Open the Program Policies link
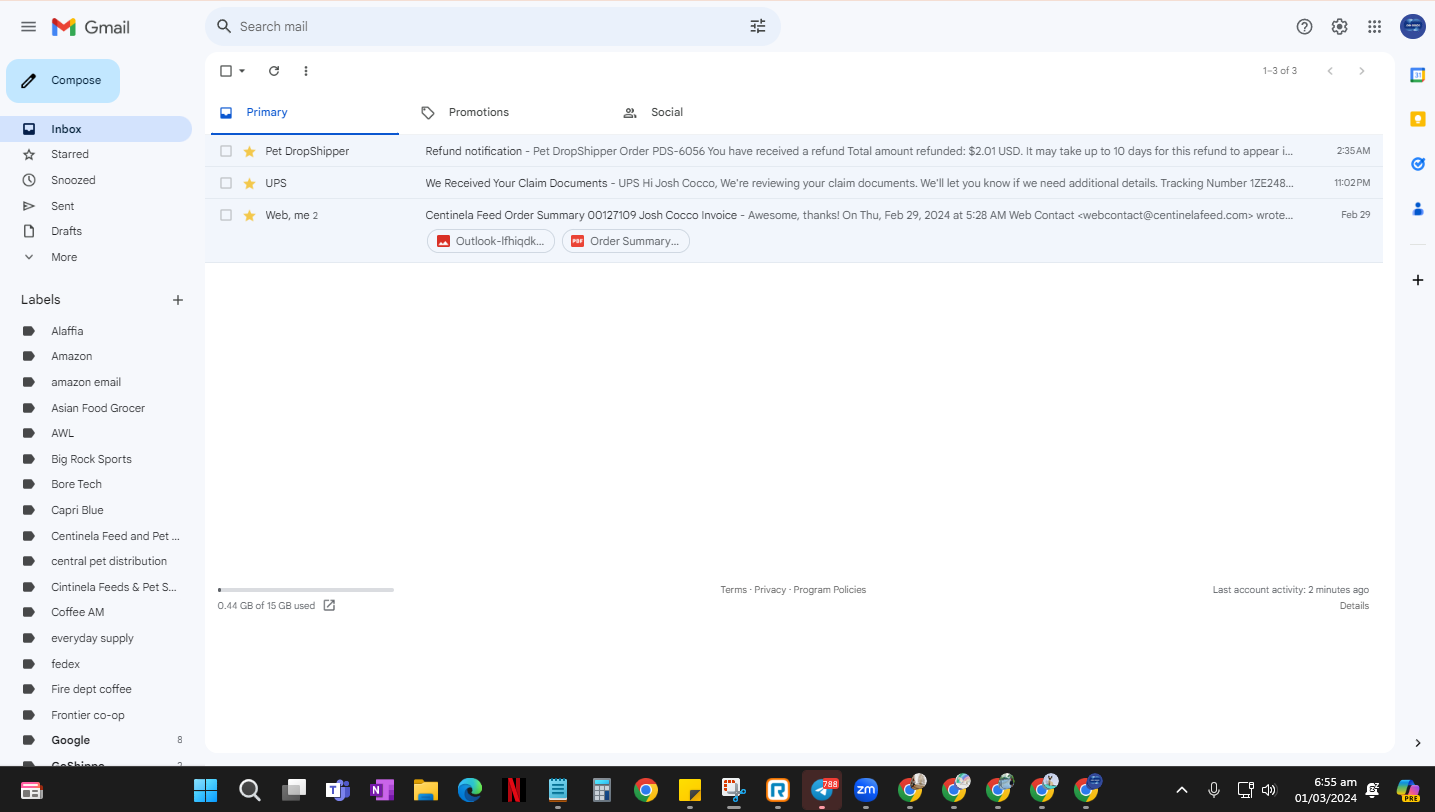This screenshot has width=1435, height=812. coord(830,590)
